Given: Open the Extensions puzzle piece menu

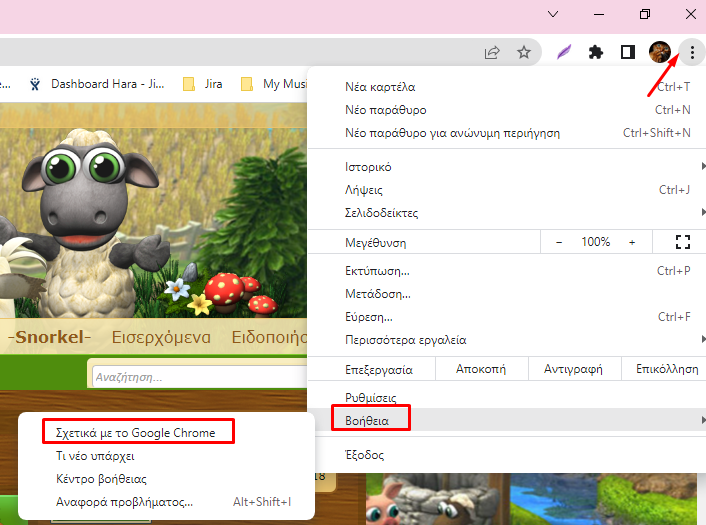Looking at the screenshot, I should click(x=595, y=52).
